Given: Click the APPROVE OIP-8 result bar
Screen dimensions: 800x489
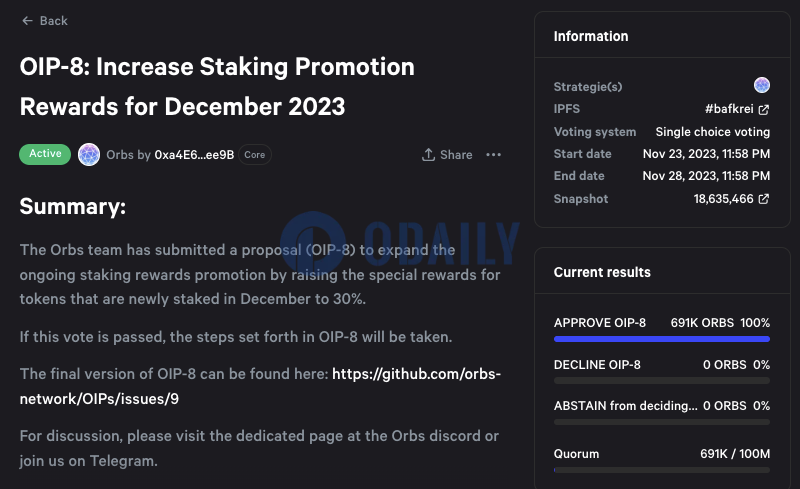Looking at the screenshot, I should pos(662,339).
